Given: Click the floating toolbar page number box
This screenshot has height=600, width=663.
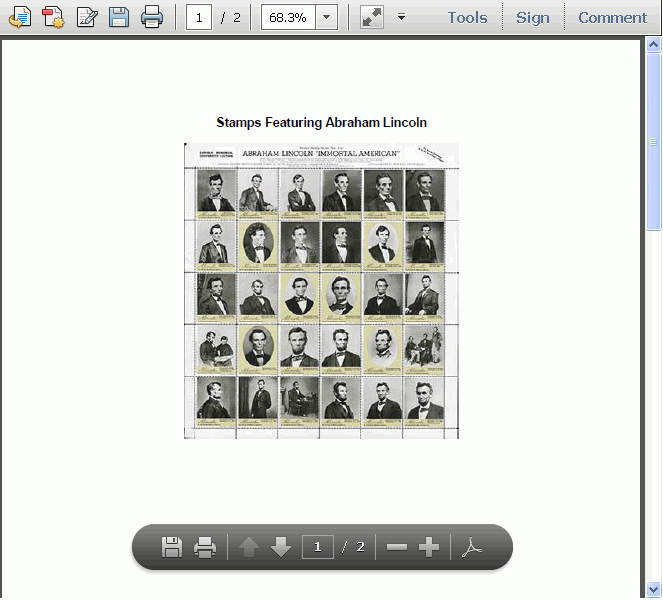Looking at the screenshot, I should click(x=318, y=547).
